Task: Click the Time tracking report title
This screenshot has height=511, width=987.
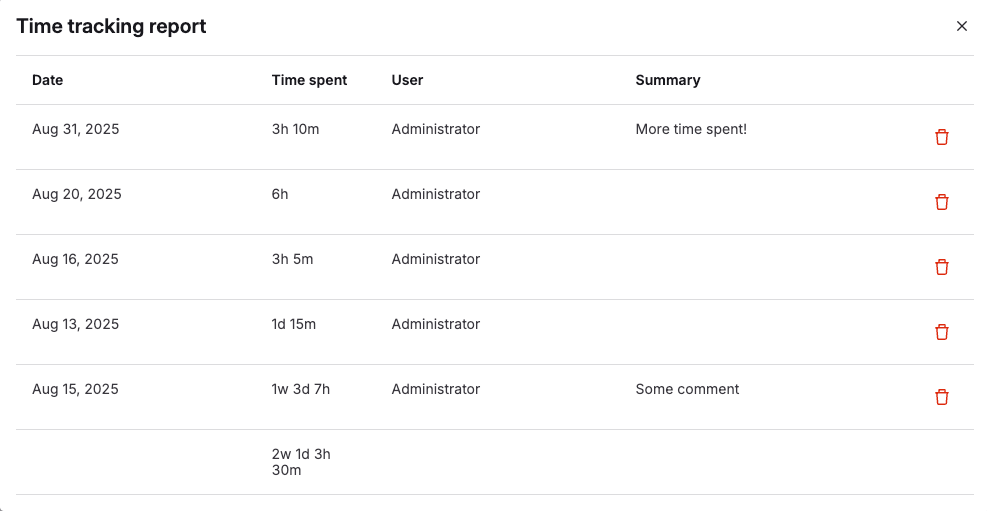Action: [111, 27]
